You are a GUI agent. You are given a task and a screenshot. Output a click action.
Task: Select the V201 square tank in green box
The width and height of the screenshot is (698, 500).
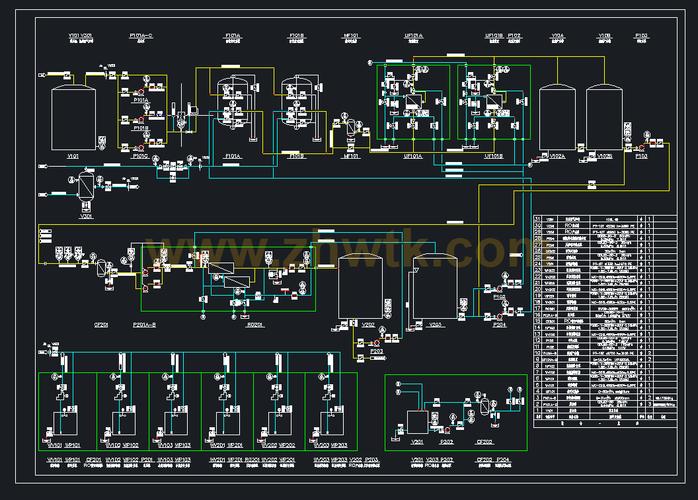coord(418,422)
